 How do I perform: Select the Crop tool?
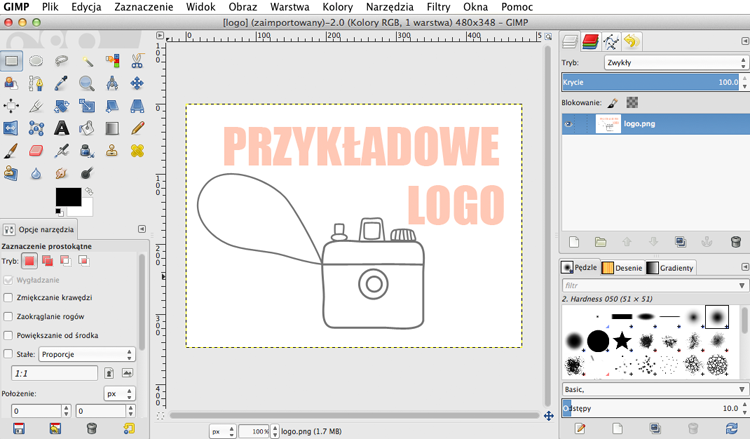pos(36,106)
